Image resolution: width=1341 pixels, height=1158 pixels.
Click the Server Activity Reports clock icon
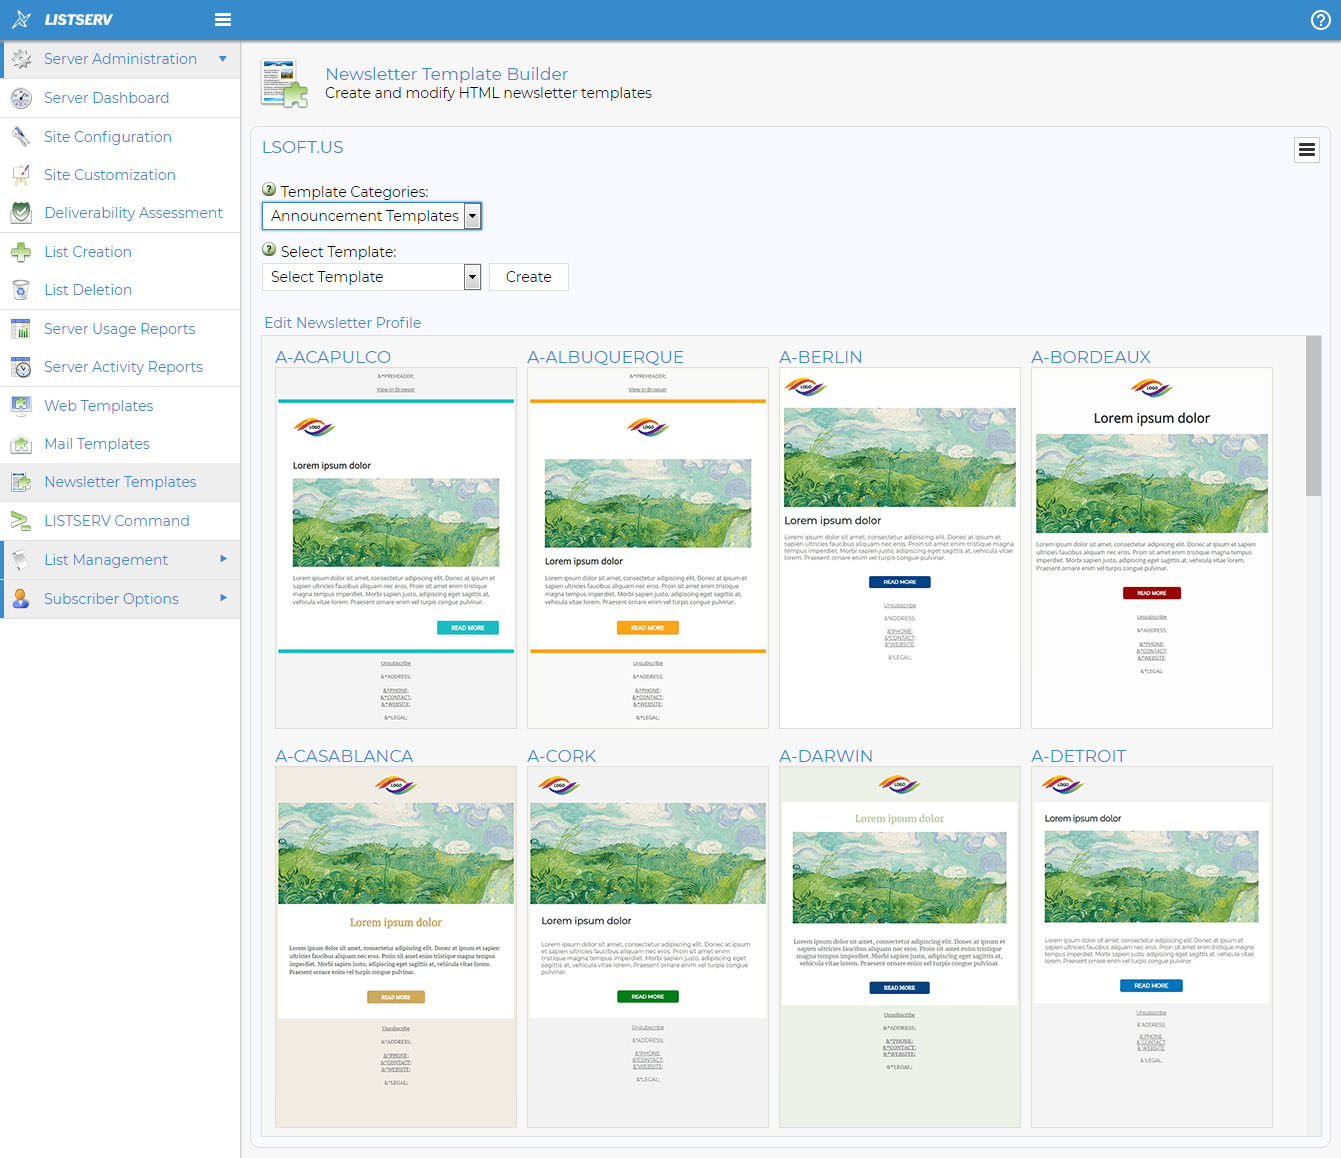21,367
